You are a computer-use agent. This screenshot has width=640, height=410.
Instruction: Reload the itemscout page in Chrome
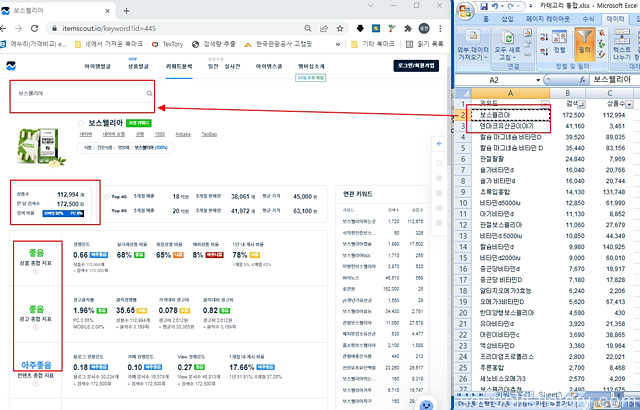[35, 29]
